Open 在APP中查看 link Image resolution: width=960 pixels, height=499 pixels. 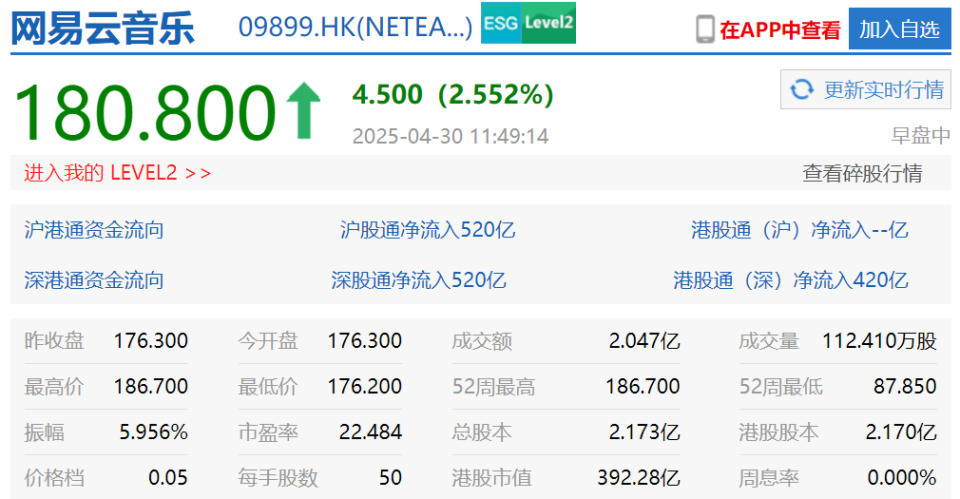[x=780, y=30]
